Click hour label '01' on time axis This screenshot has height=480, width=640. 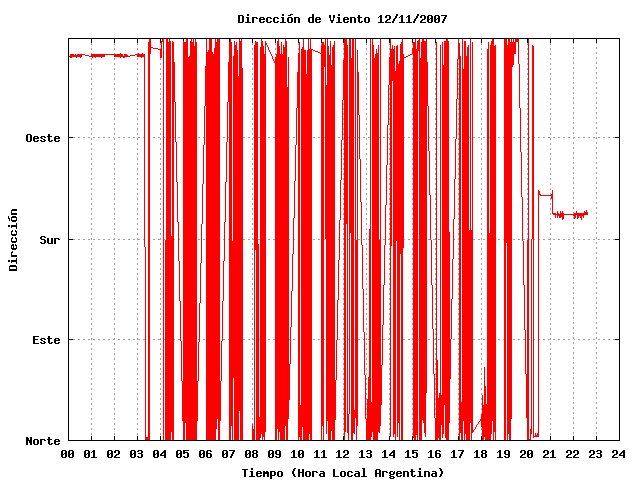pyautogui.click(x=91, y=454)
